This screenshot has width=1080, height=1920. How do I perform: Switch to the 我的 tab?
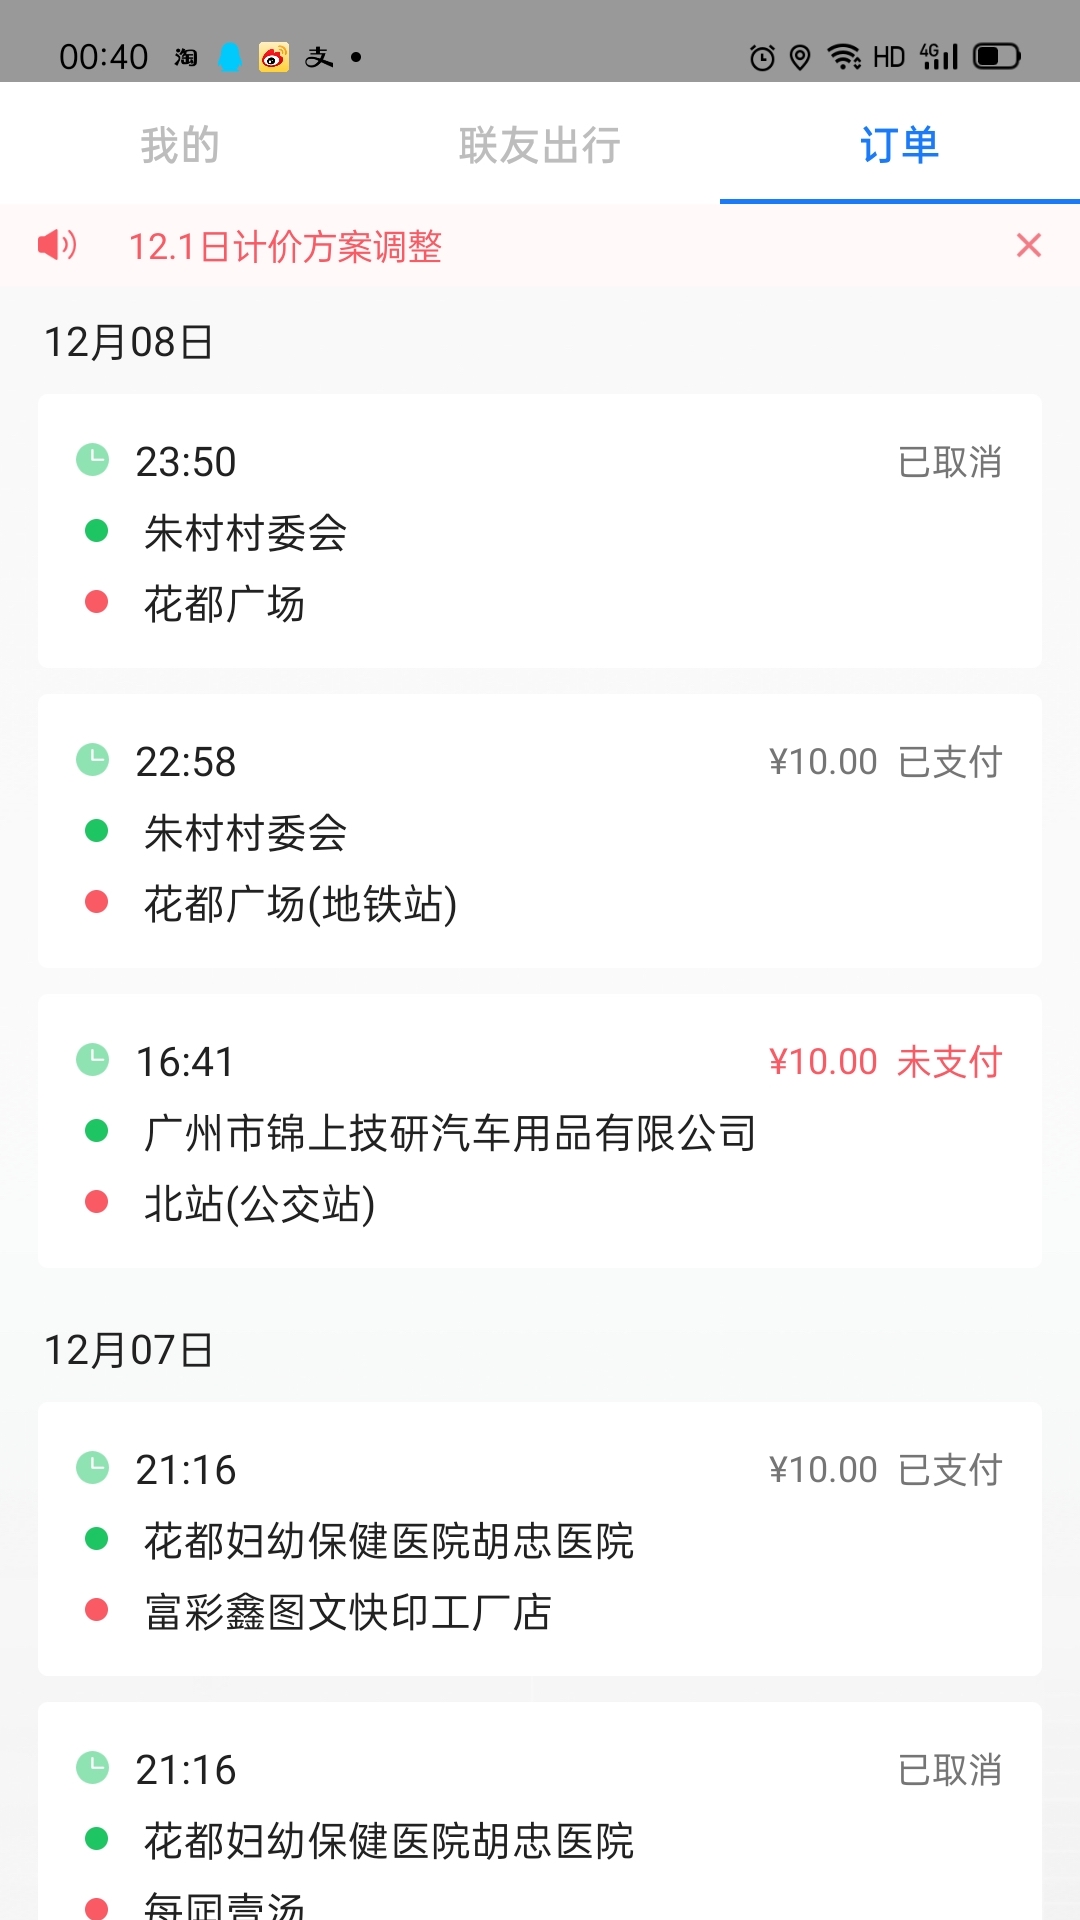tap(180, 145)
